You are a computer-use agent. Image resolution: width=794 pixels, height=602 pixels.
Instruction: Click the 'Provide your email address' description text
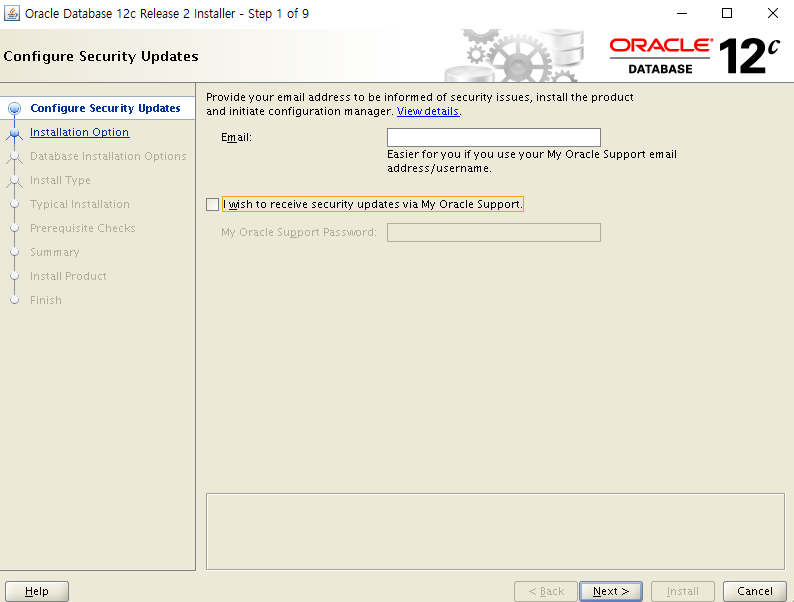pos(420,104)
